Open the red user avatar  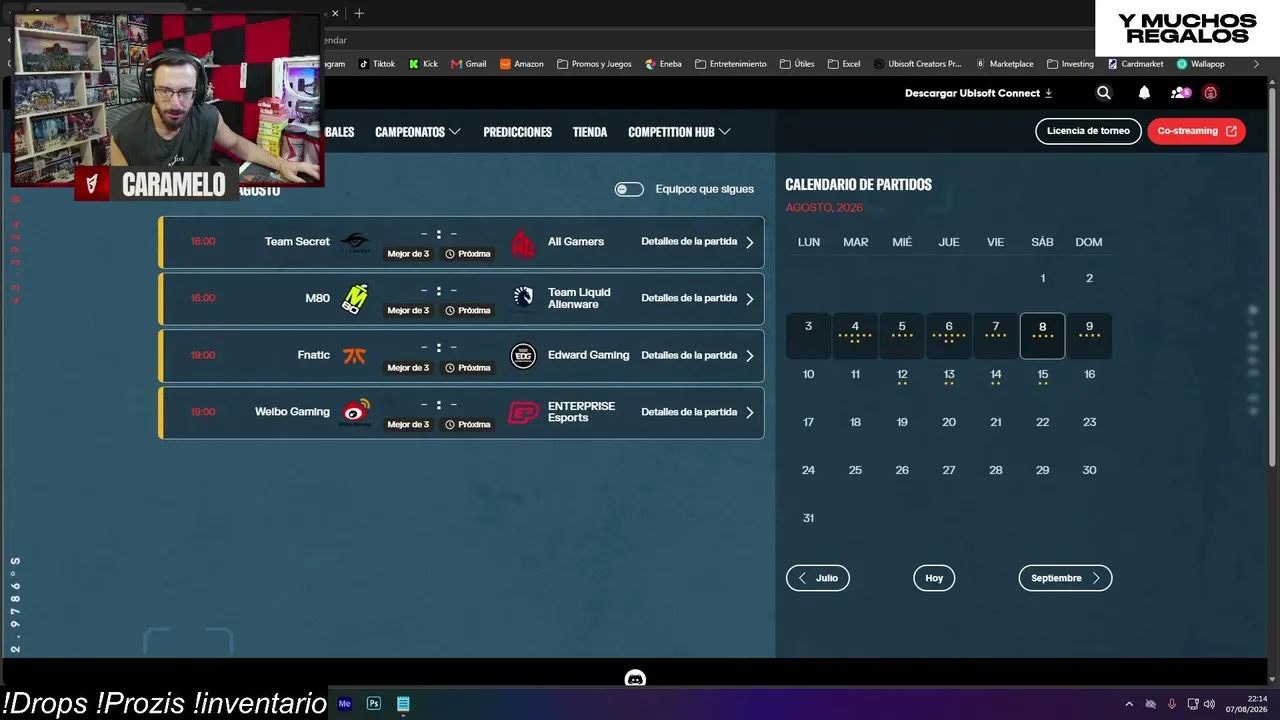pos(1210,93)
